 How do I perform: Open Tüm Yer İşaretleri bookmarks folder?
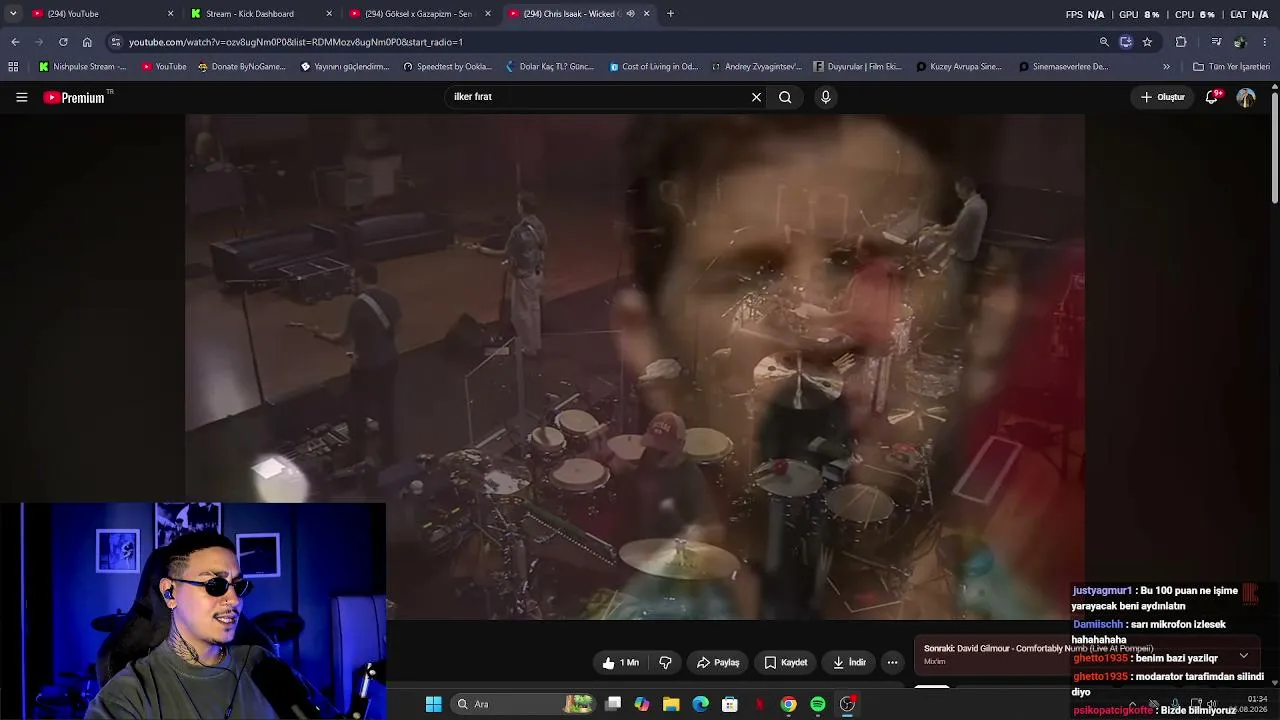click(x=1231, y=67)
